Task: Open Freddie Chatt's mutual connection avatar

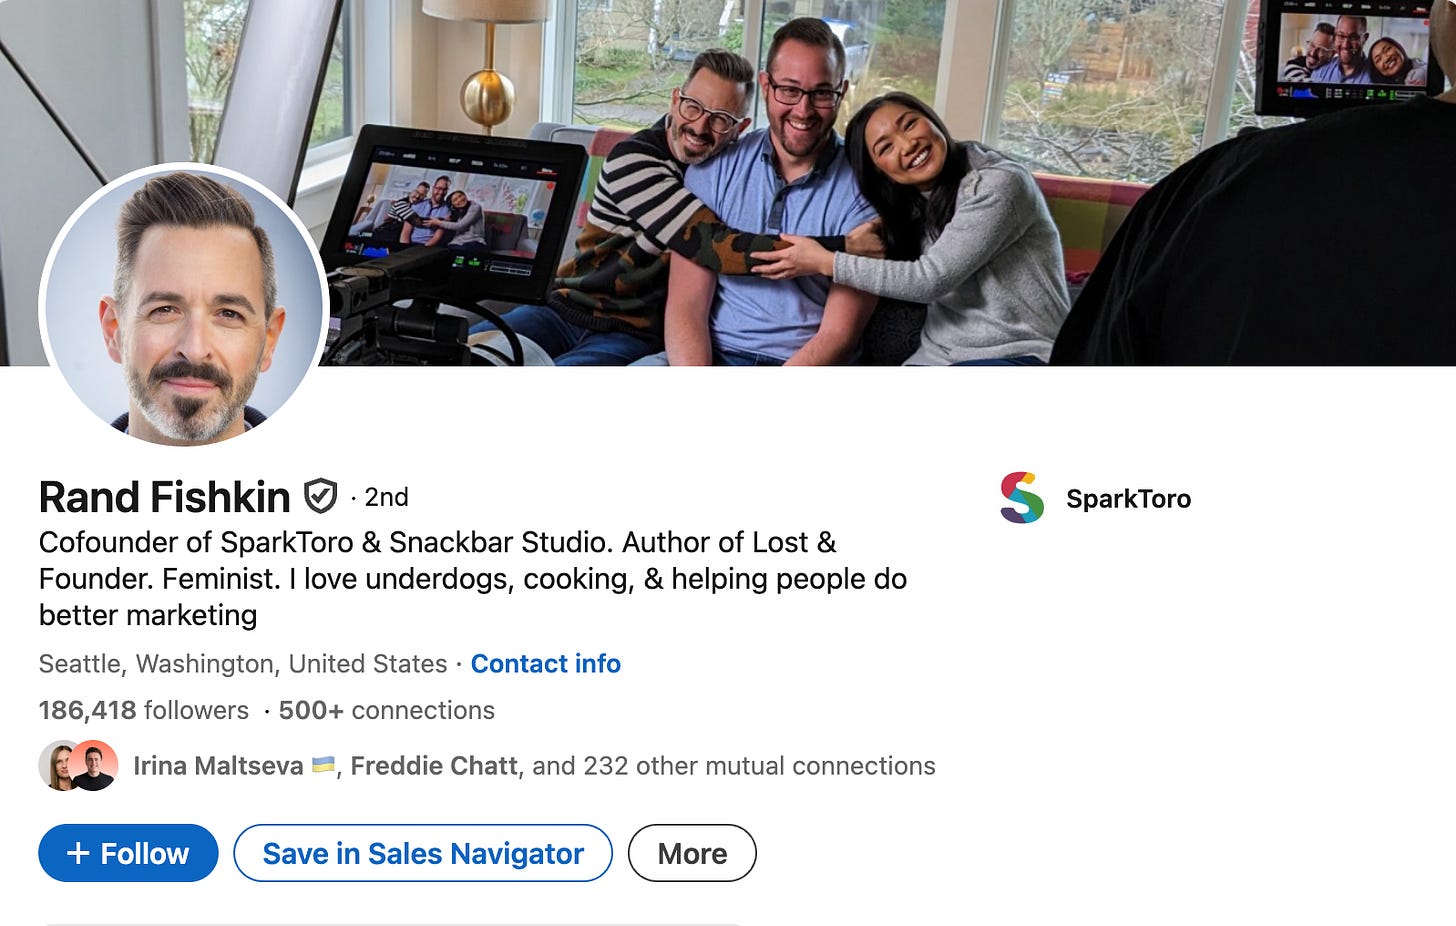Action: pyautogui.click(x=94, y=766)
